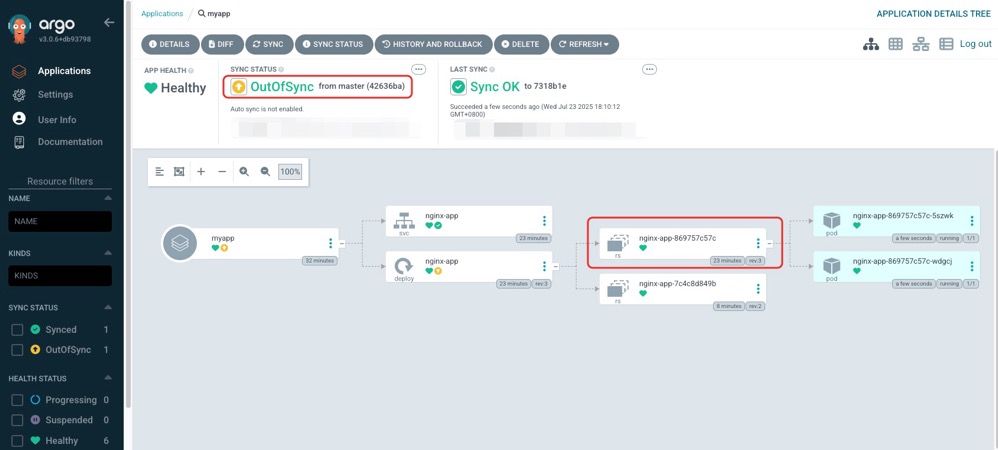Viewport: 998px width, 450px height.
Task: Enable the Synced filter checkbox
Action: [x=17, y=330]
